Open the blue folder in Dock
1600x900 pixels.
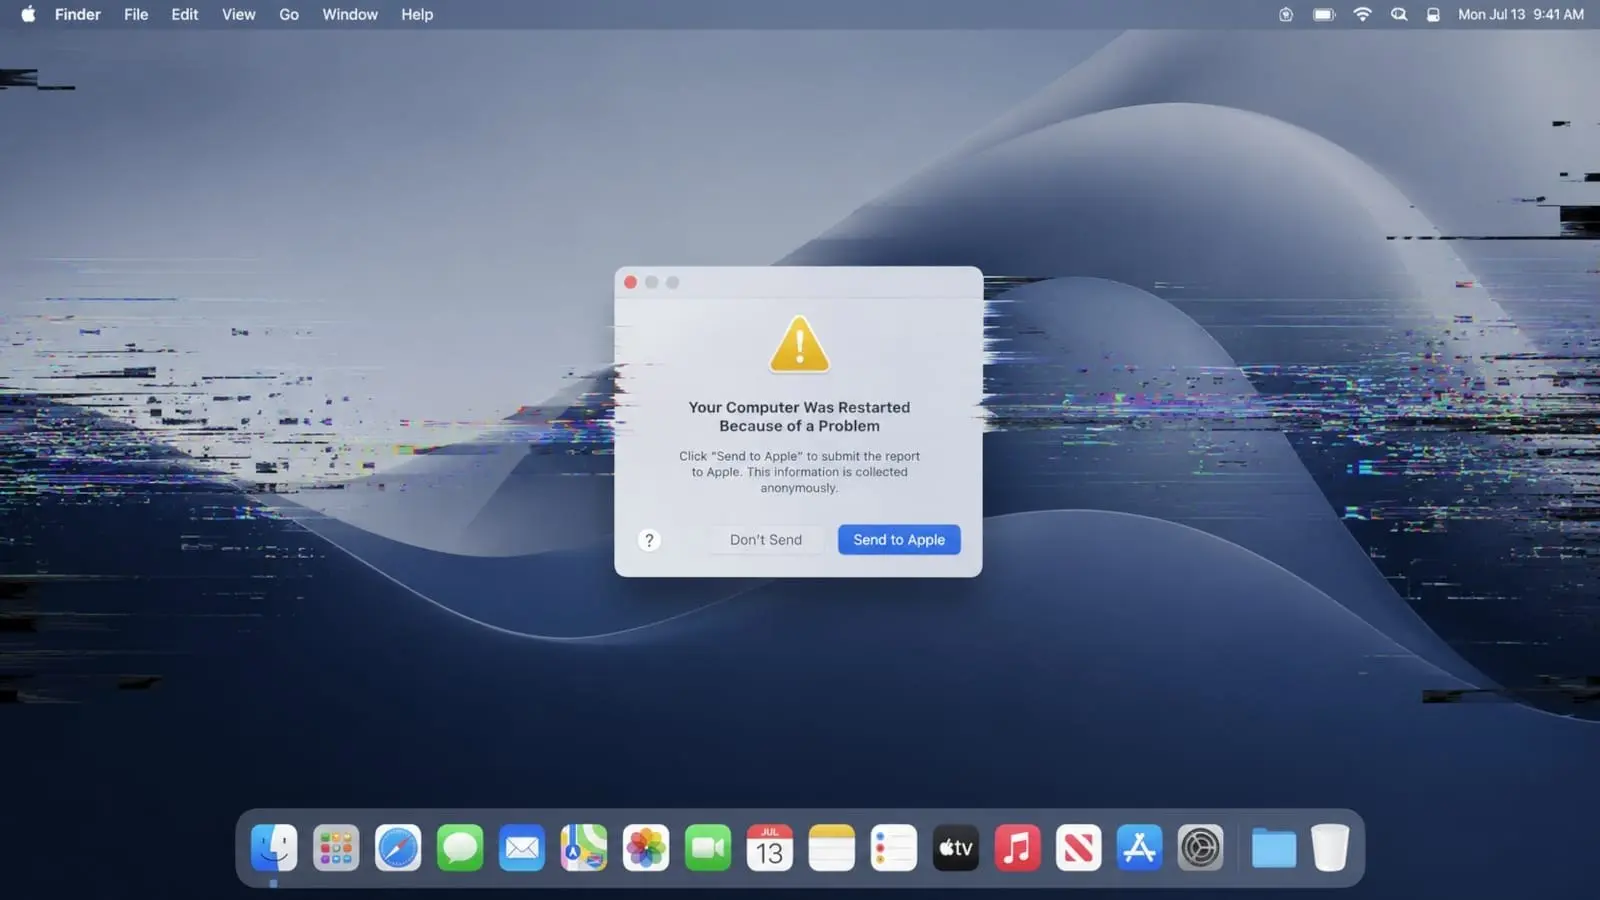1274,848
